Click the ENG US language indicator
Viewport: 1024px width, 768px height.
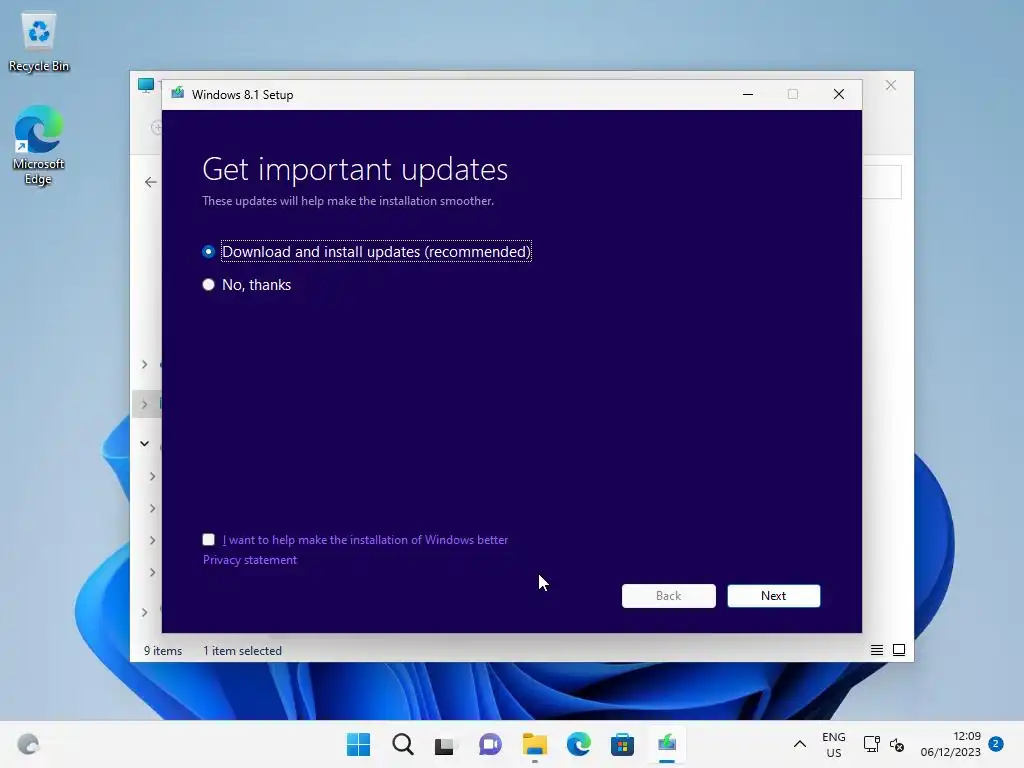pyautogui.click(x=833, y=744)
